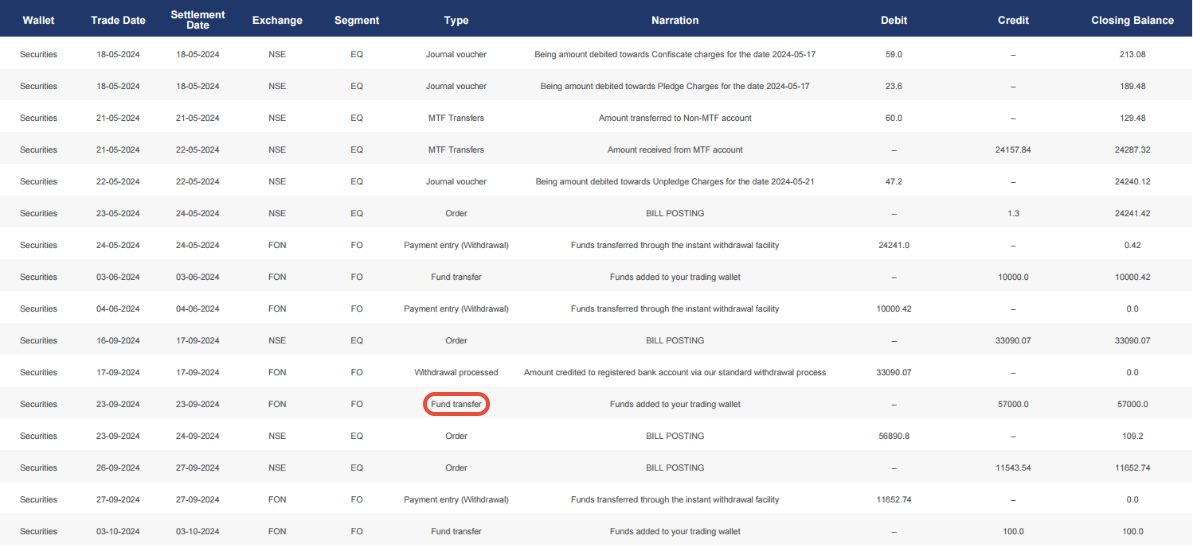Select the Unpledge Charges narration entry
Screen dimensions: 1193x547
[x=675, y=182]
